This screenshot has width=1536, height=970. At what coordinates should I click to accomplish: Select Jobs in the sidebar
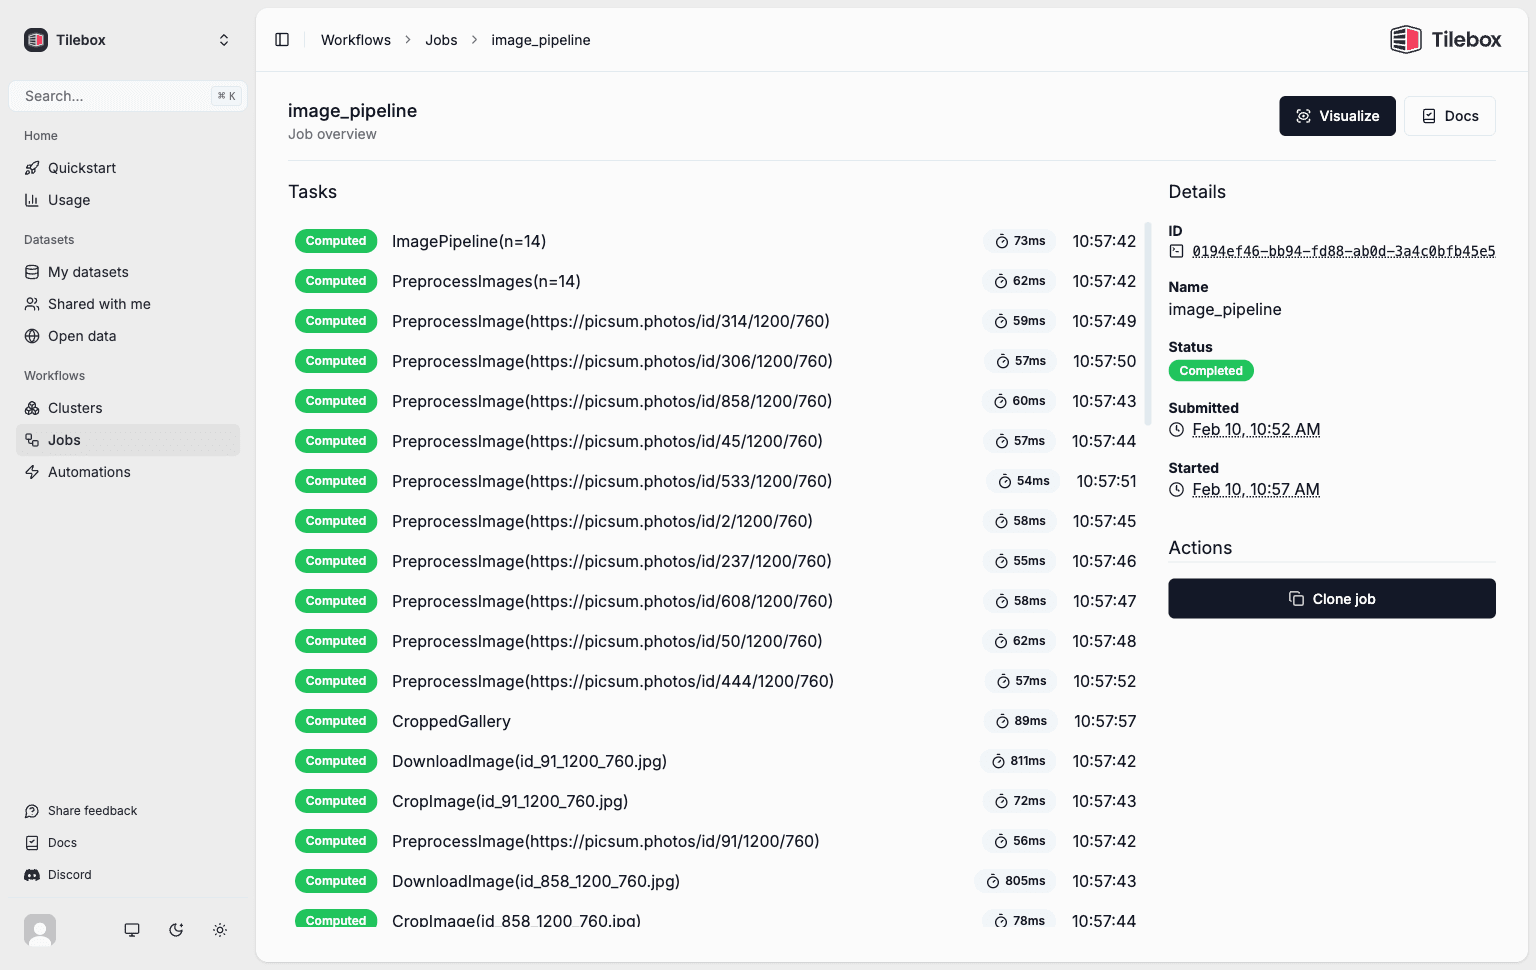point(128,440)
